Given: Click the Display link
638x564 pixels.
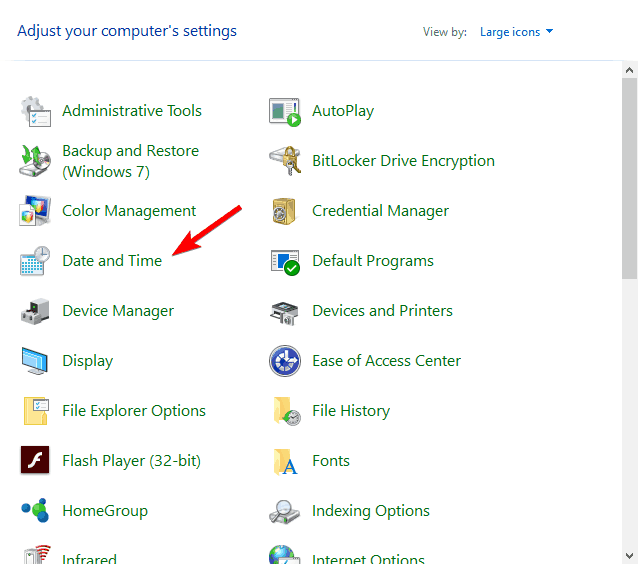Looking at the screenshot, I should (x=88, y=361).
